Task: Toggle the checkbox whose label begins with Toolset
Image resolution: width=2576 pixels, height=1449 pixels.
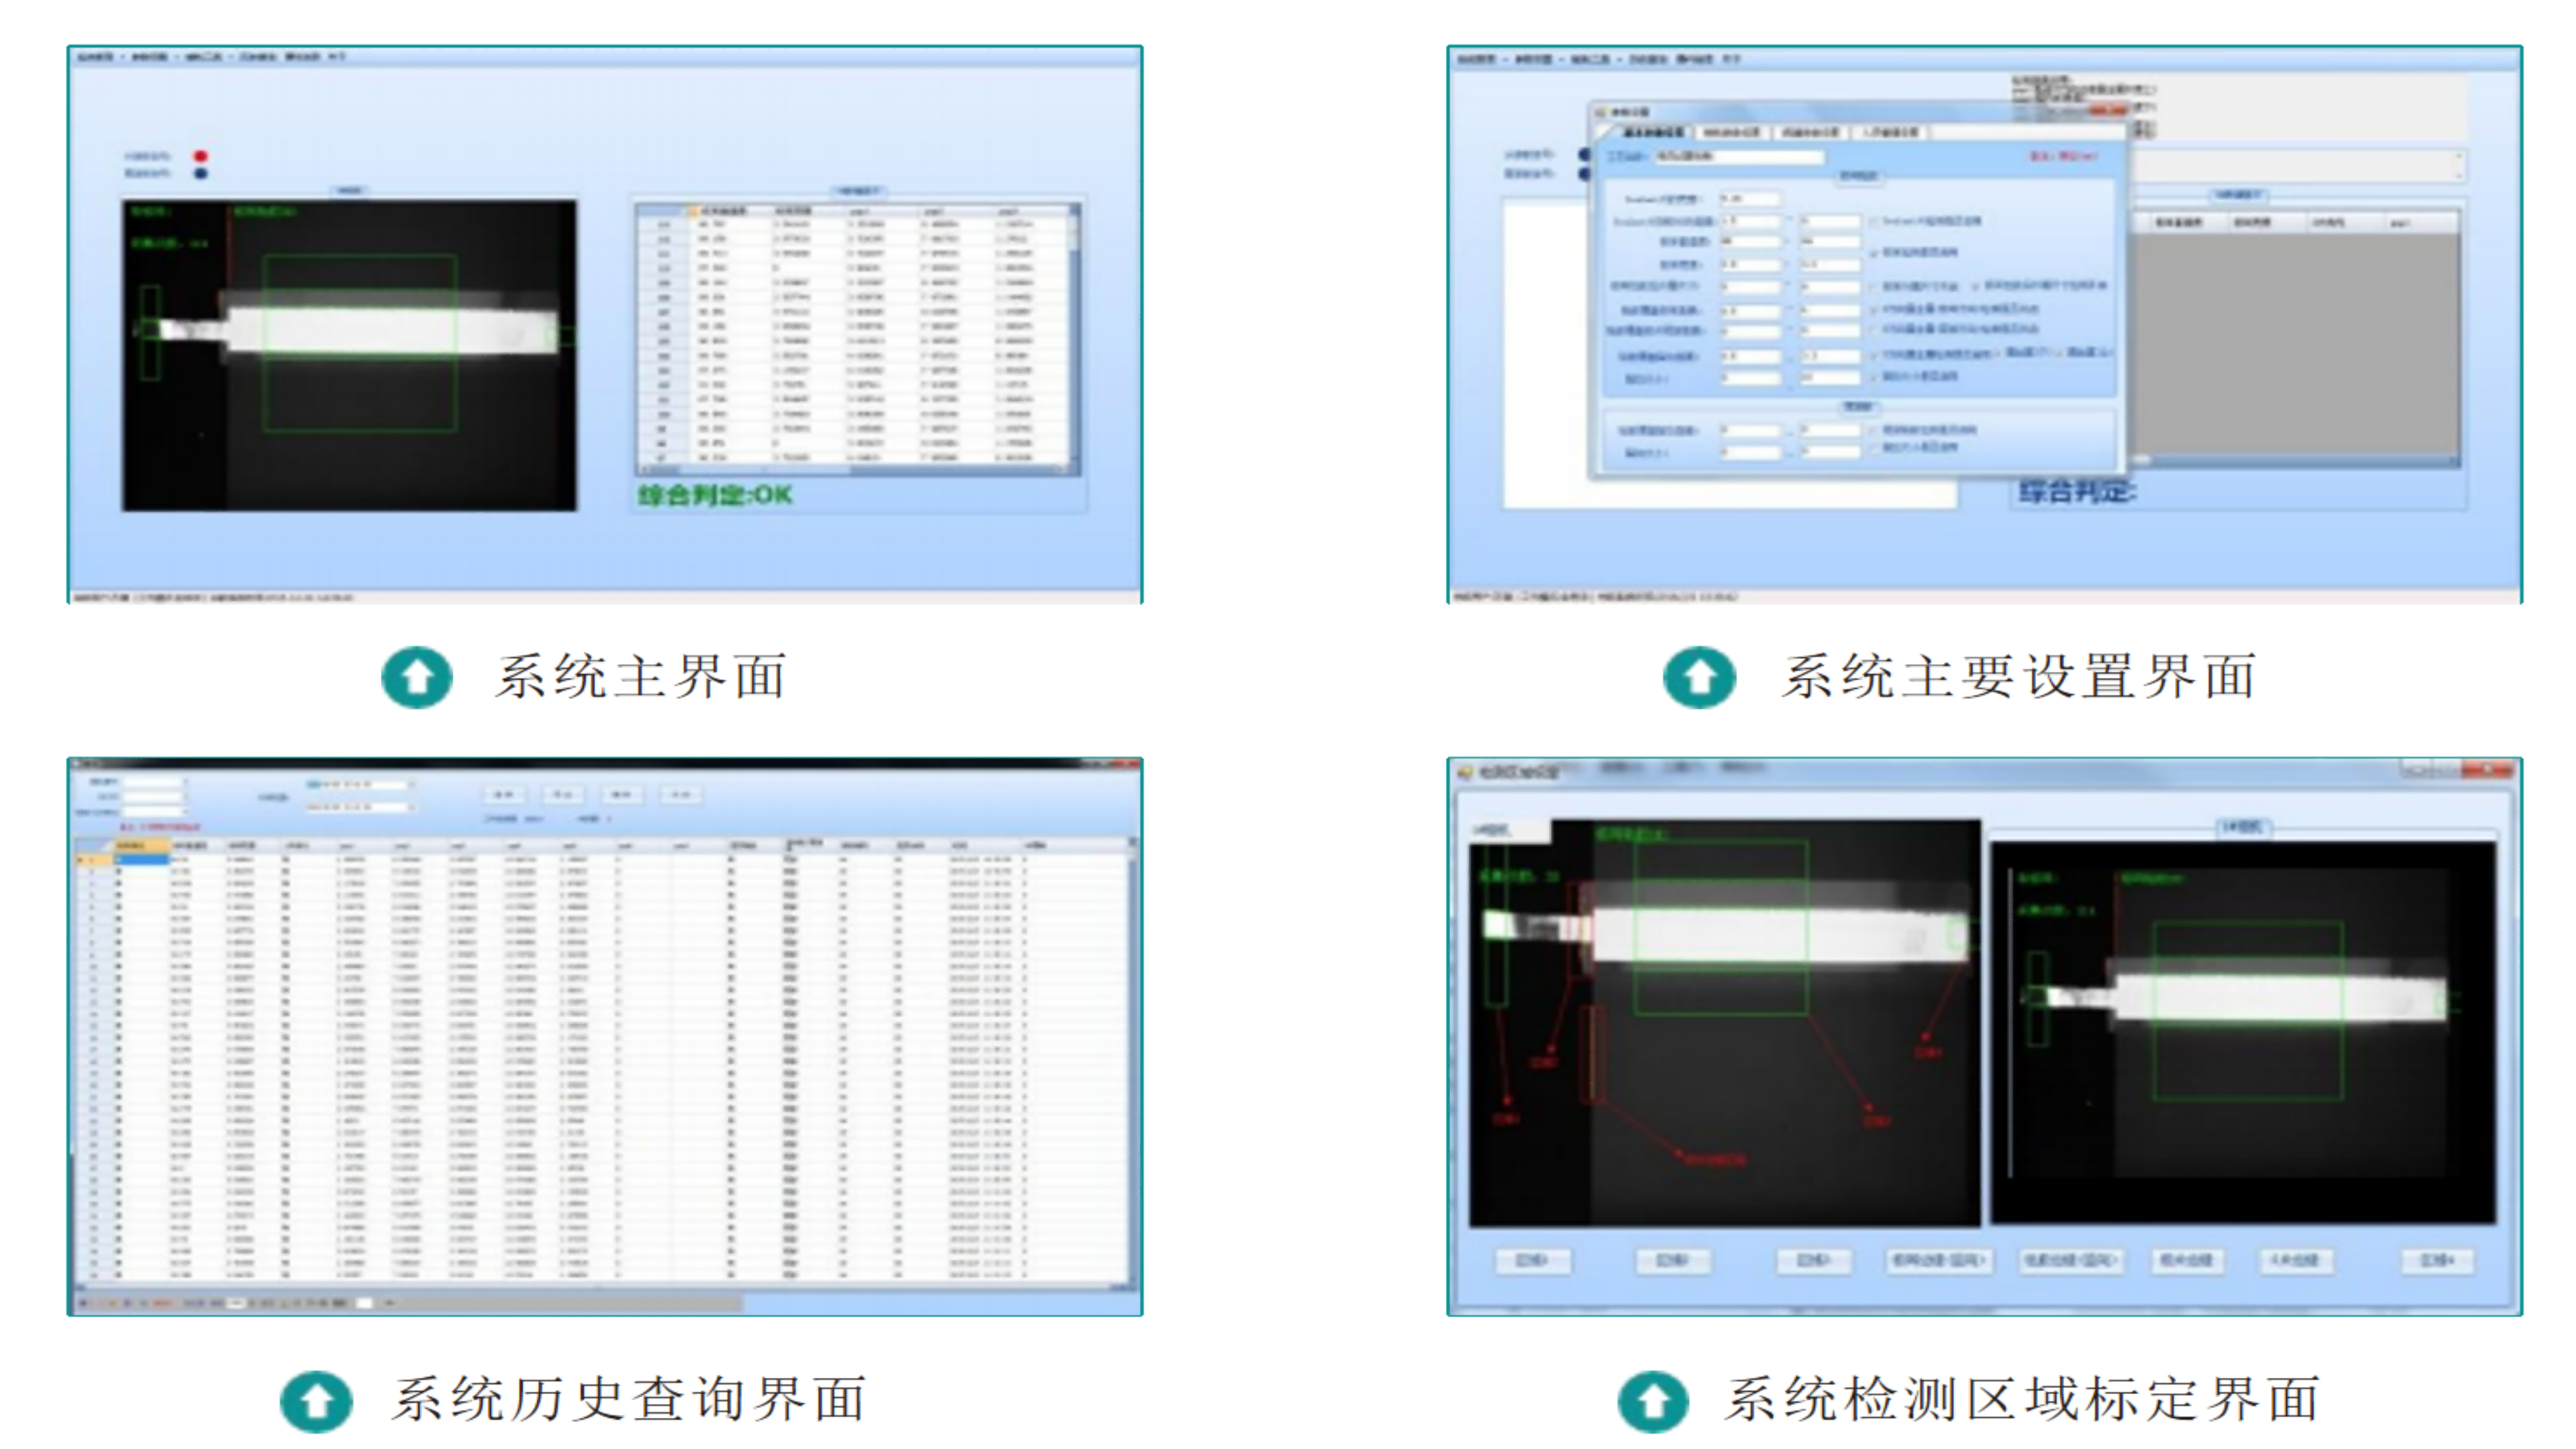Action: click(x=1874, y=221)
